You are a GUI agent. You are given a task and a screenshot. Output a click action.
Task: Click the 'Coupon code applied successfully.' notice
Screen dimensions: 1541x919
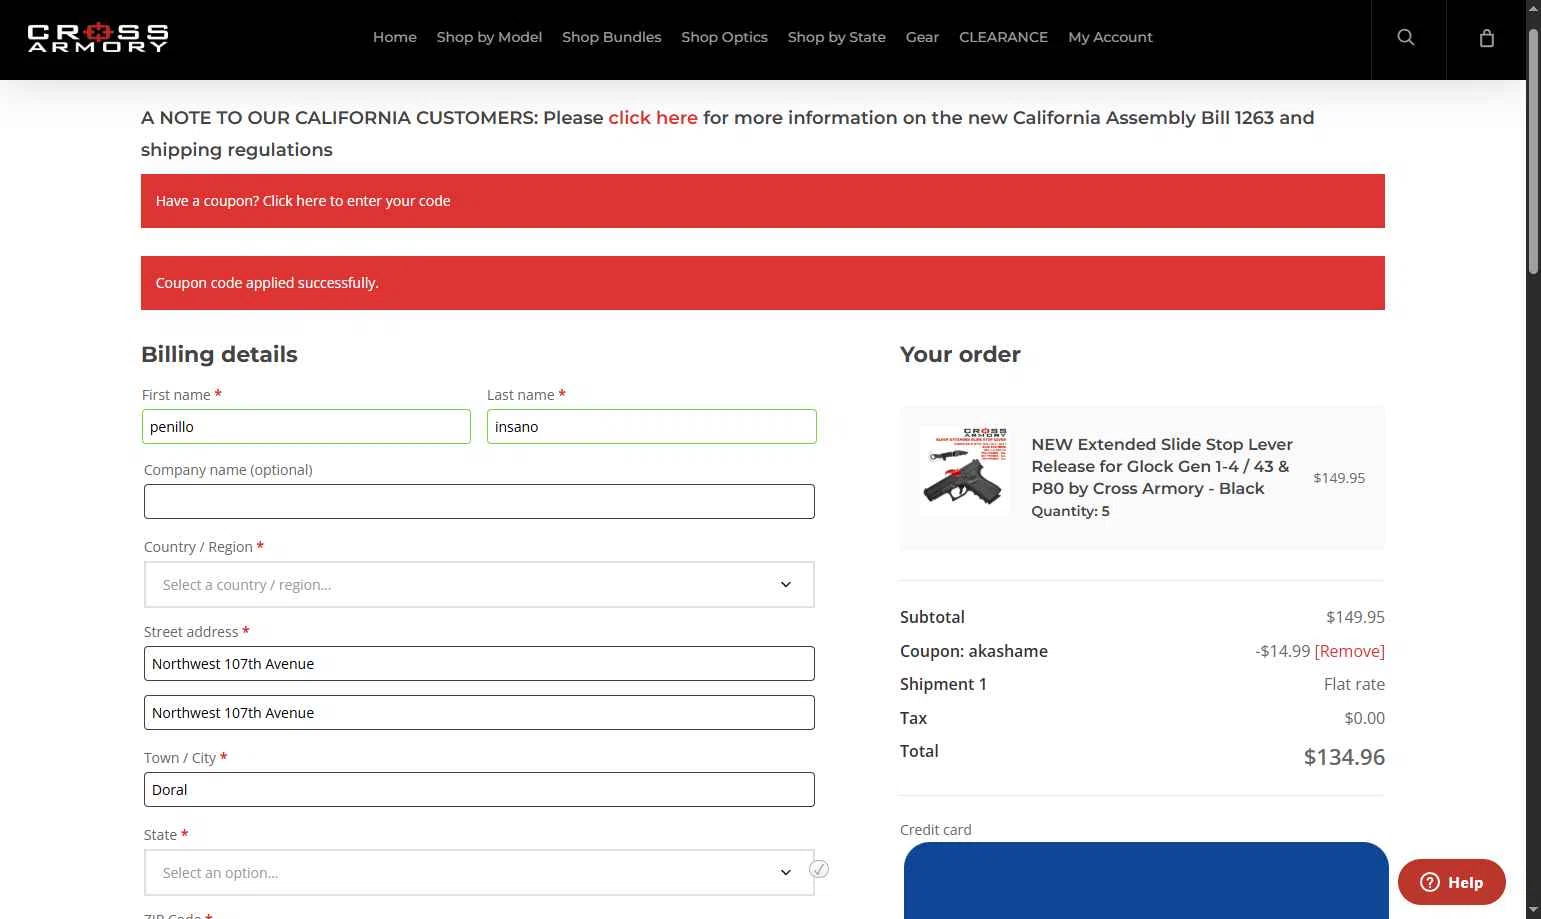click(763, 283)
